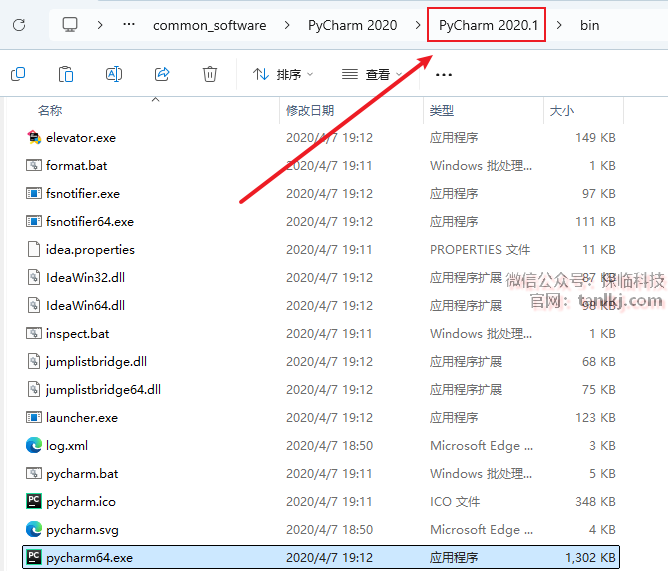668x573 pixels.
Task: Sort by the 名称 column header
Action: [x=50, y=110]
